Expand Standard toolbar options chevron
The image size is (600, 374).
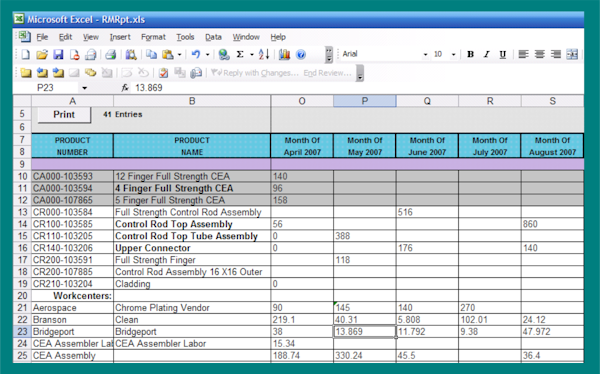coord(329,55)
